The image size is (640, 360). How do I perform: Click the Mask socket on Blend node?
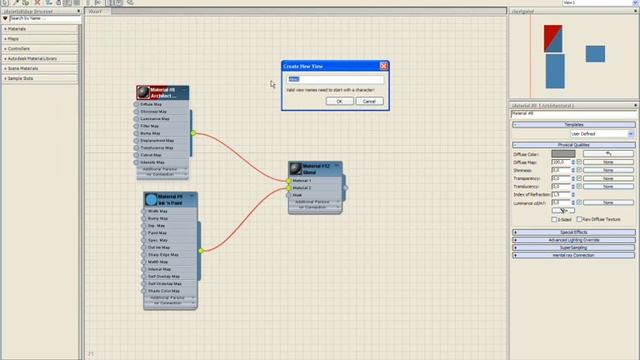(x=289, y=195)
